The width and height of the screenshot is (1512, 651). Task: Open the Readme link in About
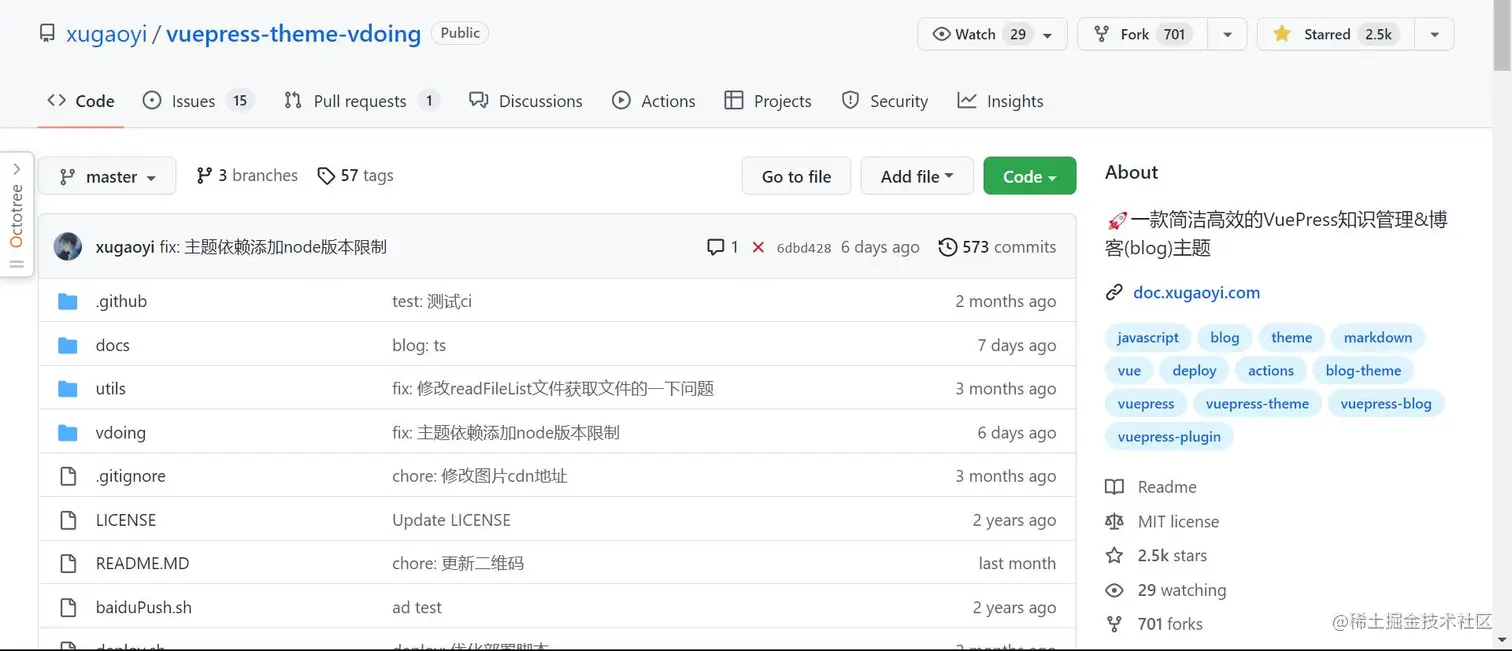point(1167,487)
